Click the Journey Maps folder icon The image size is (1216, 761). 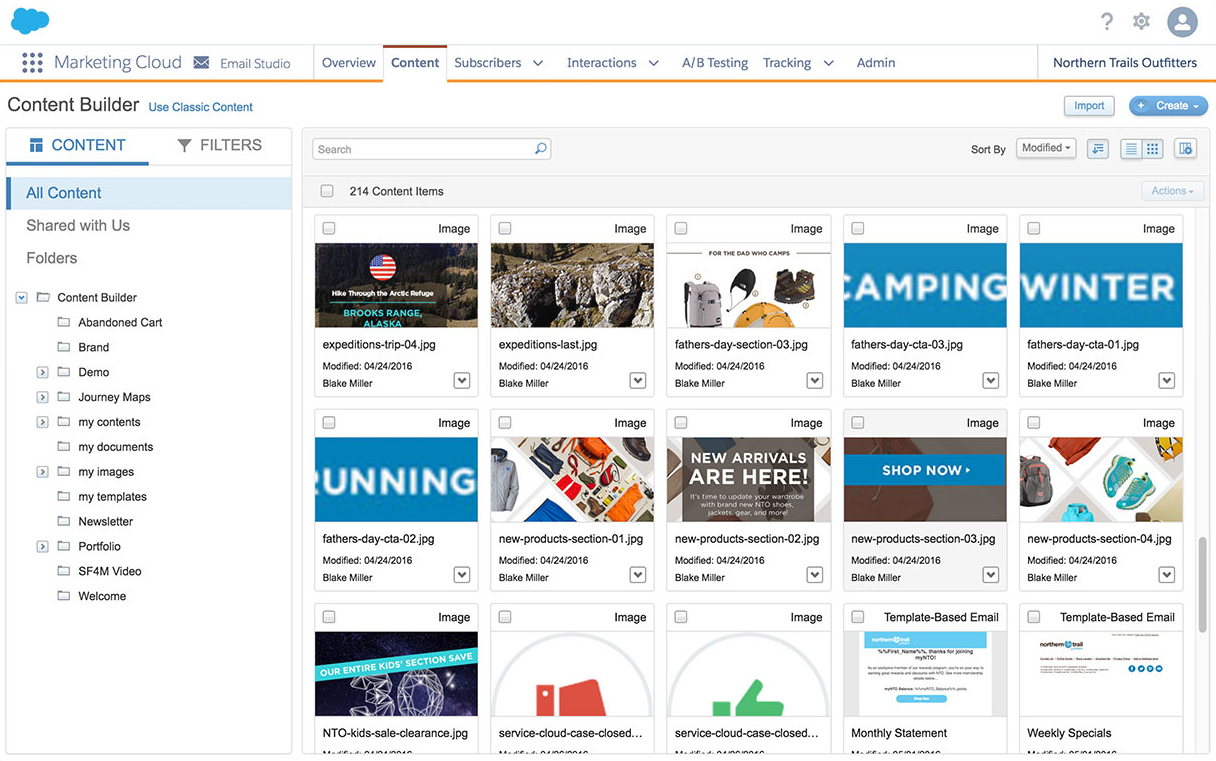pos(64,397)
